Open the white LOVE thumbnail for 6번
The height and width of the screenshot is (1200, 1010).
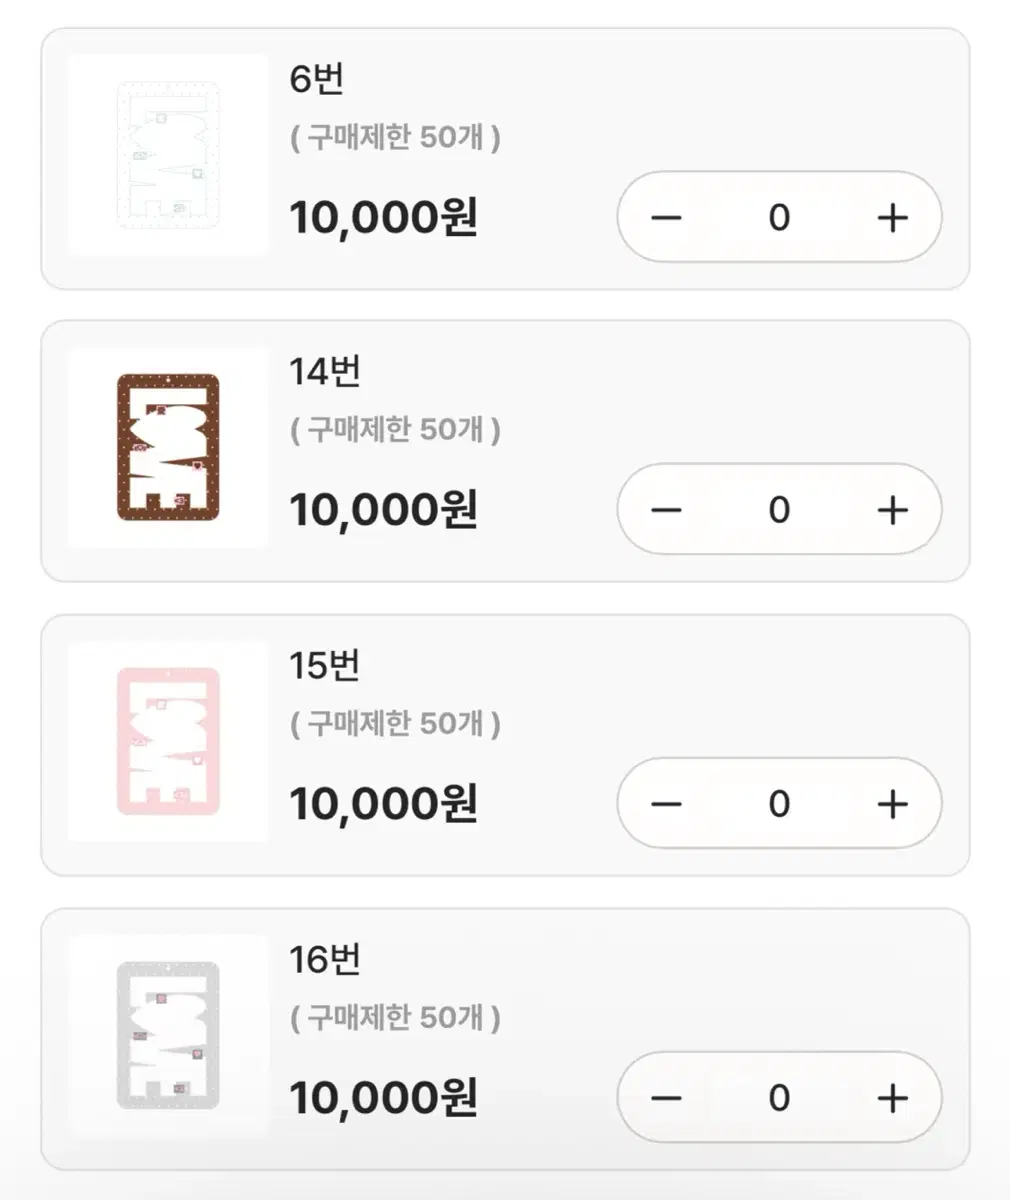coord(168,155)
